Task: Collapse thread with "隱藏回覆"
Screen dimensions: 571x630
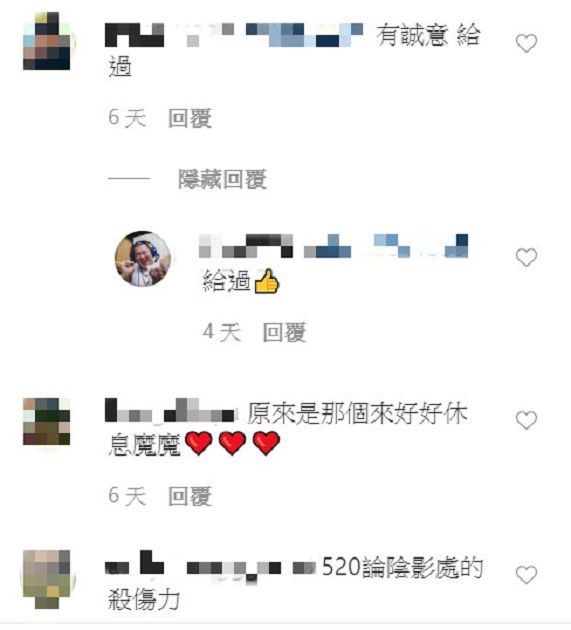Action: tap(222, 179)
